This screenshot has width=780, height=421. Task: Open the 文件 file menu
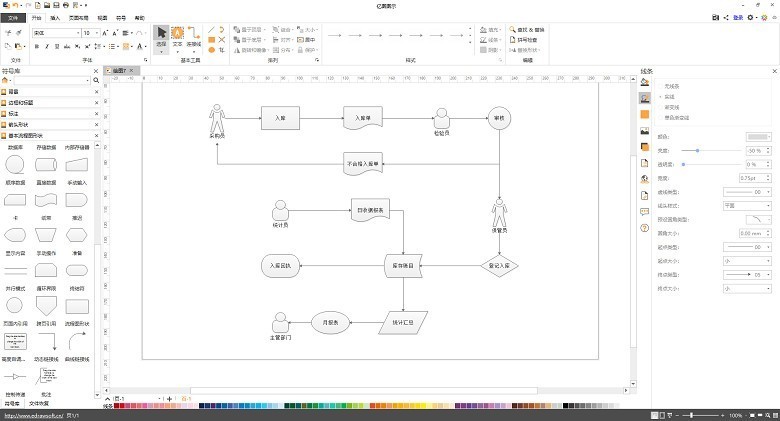tap(12, 17)
